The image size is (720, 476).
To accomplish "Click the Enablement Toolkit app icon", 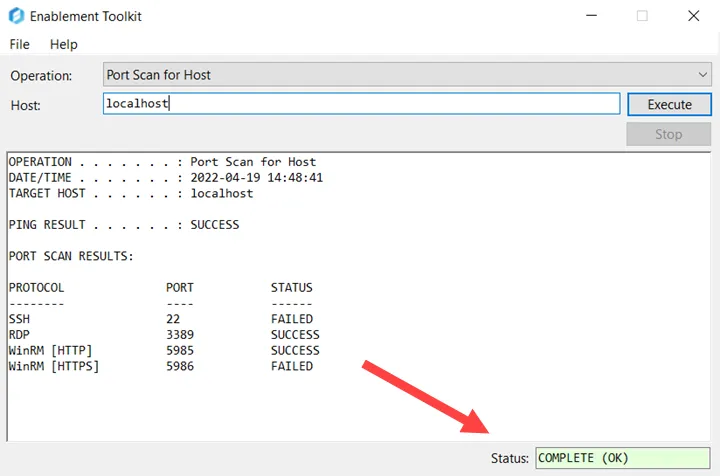I will (x=16, y=16).
